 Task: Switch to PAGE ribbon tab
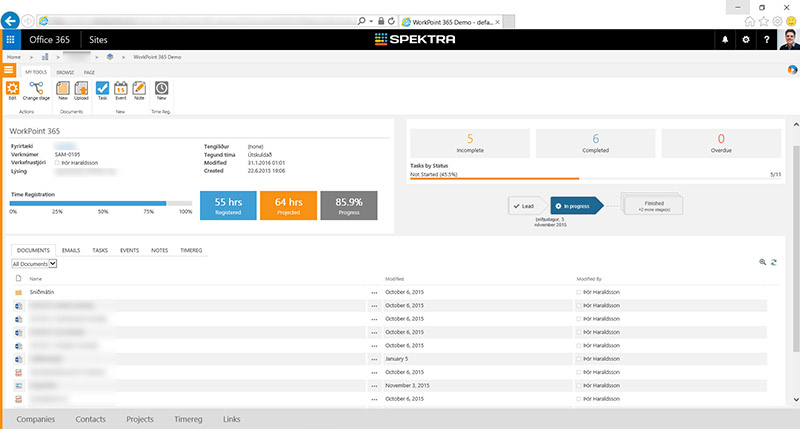tap(89, 72)
